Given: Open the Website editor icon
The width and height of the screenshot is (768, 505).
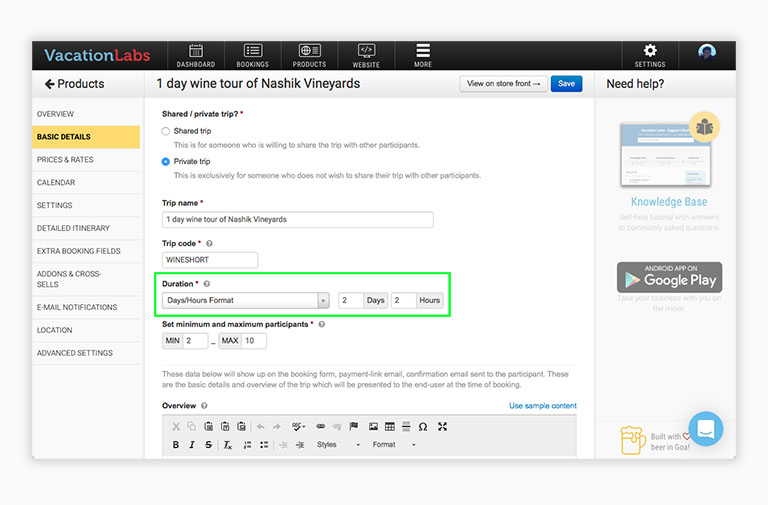Looking at the screenshot, I should [366, 55].
